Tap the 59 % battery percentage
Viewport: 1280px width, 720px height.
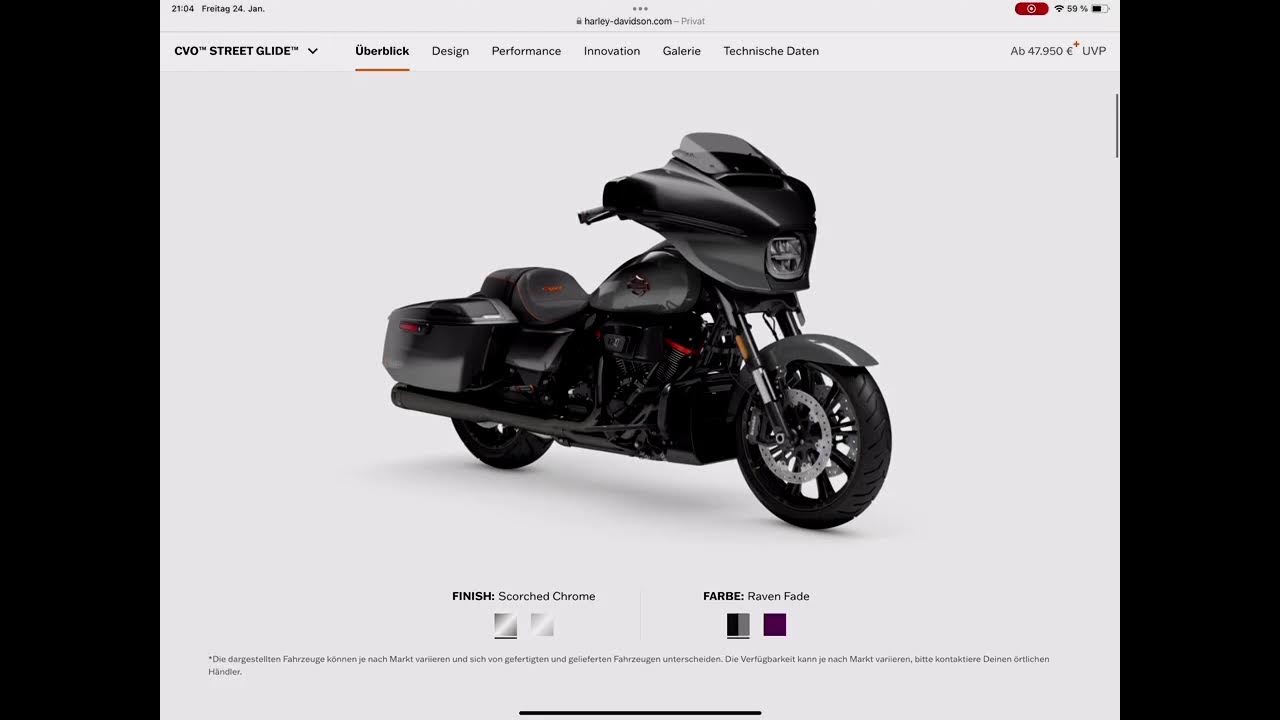(x=1077, y=9)
